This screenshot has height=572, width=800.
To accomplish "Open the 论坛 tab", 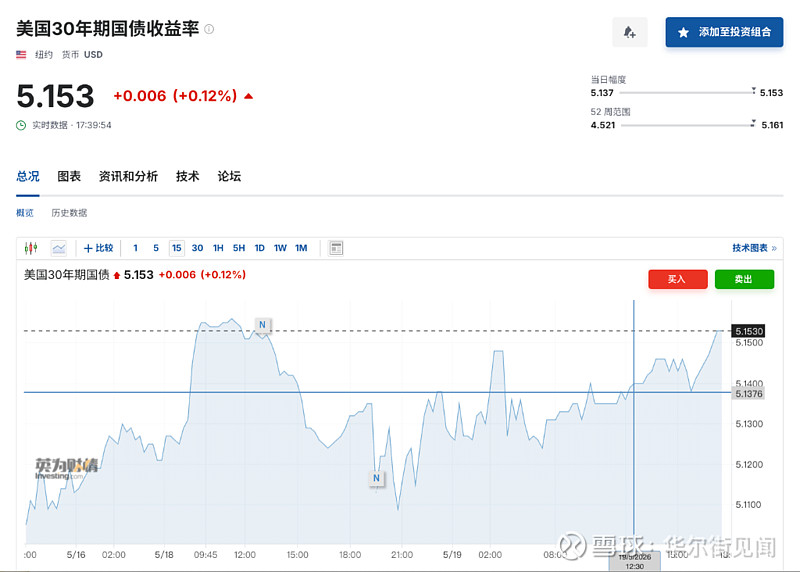I will [x=229, y=177].
